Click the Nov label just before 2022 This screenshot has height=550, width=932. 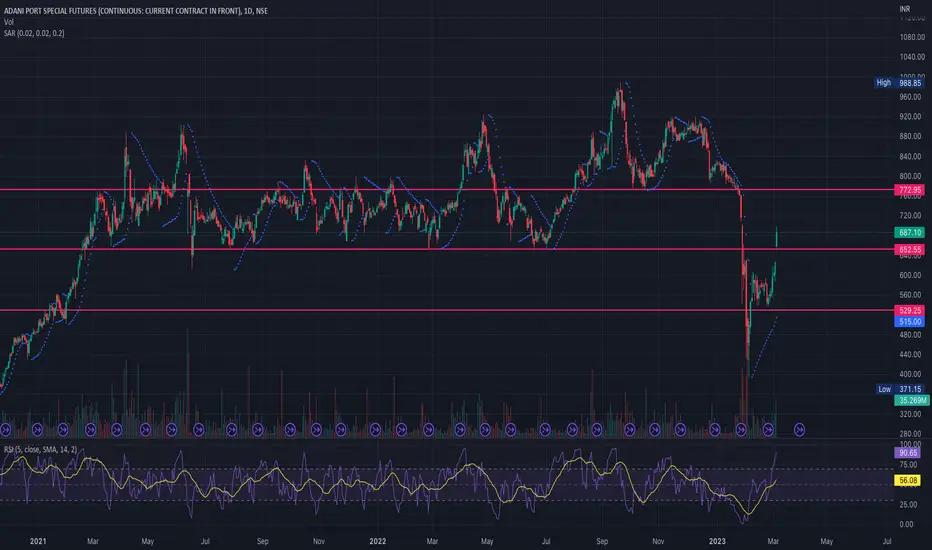click(319, 541)
